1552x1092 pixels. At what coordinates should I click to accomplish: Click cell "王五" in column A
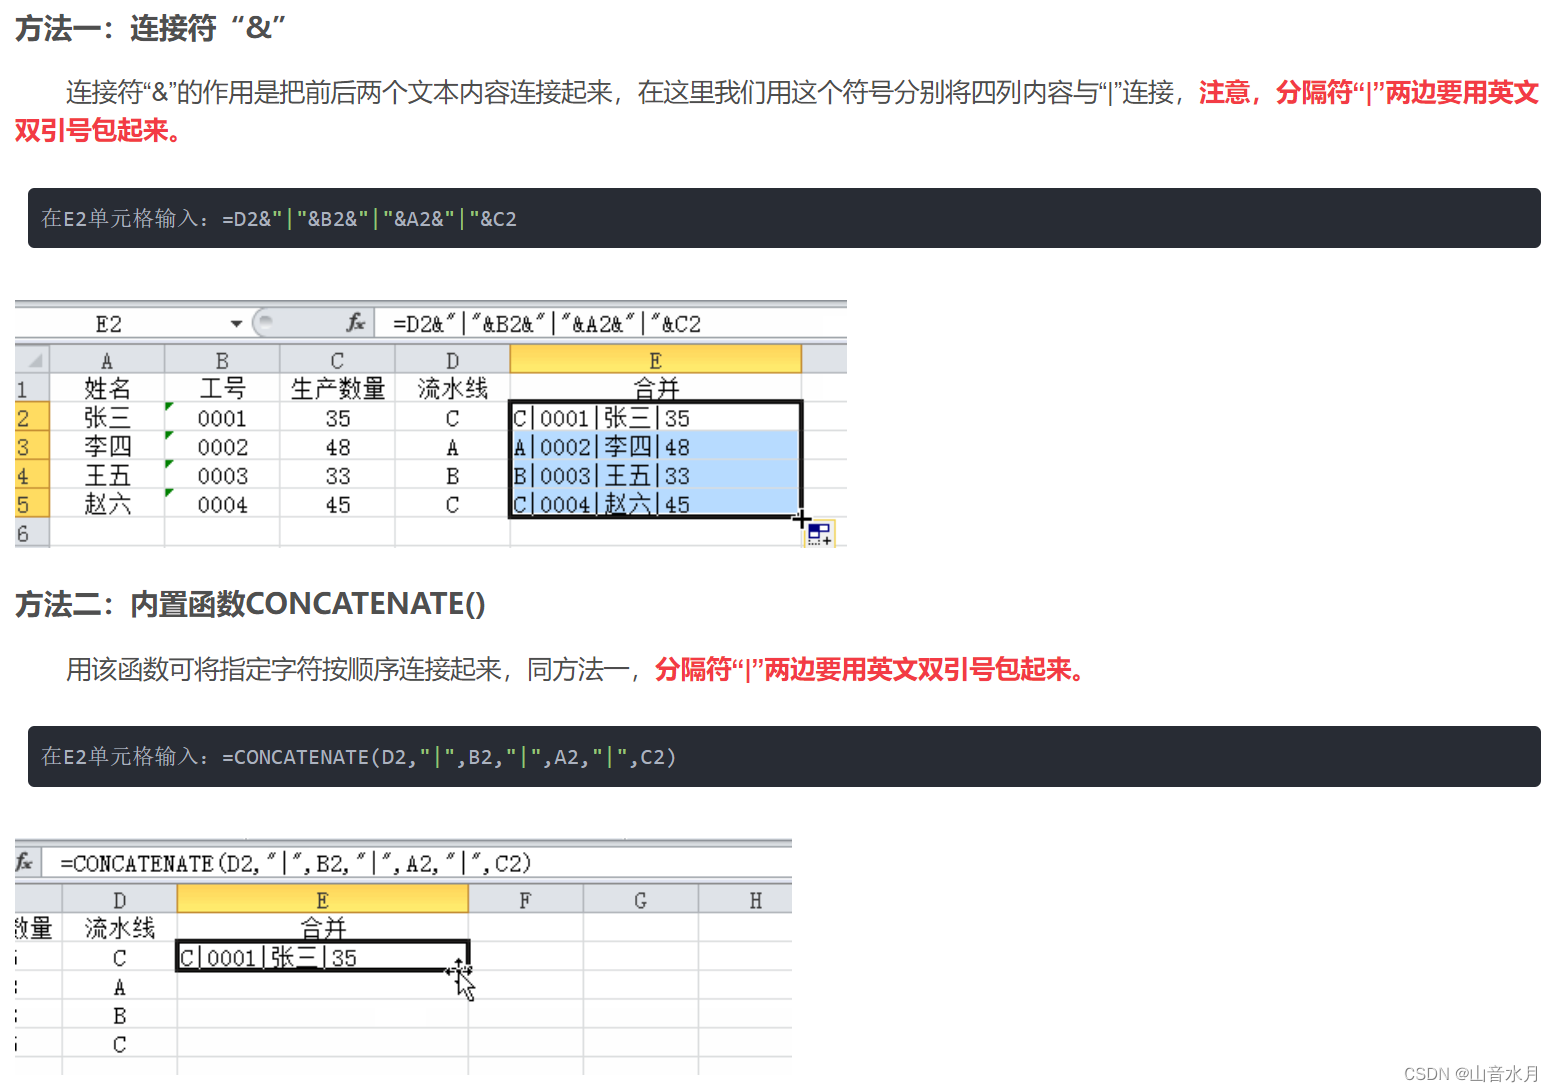point(107,475)
